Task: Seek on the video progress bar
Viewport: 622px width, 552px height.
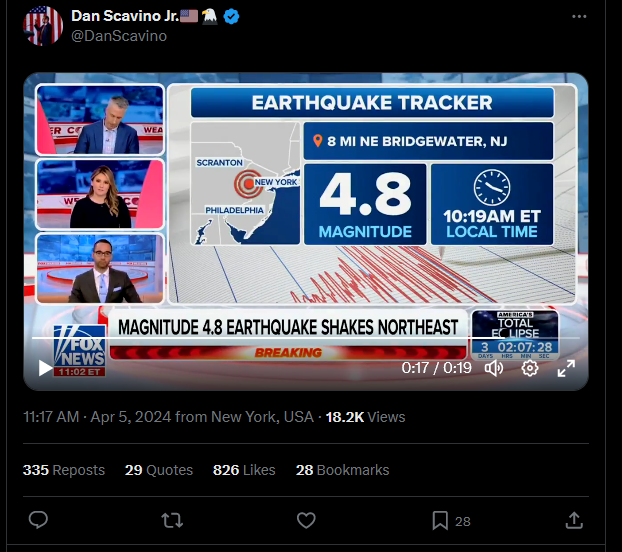Action: [306, 338]
